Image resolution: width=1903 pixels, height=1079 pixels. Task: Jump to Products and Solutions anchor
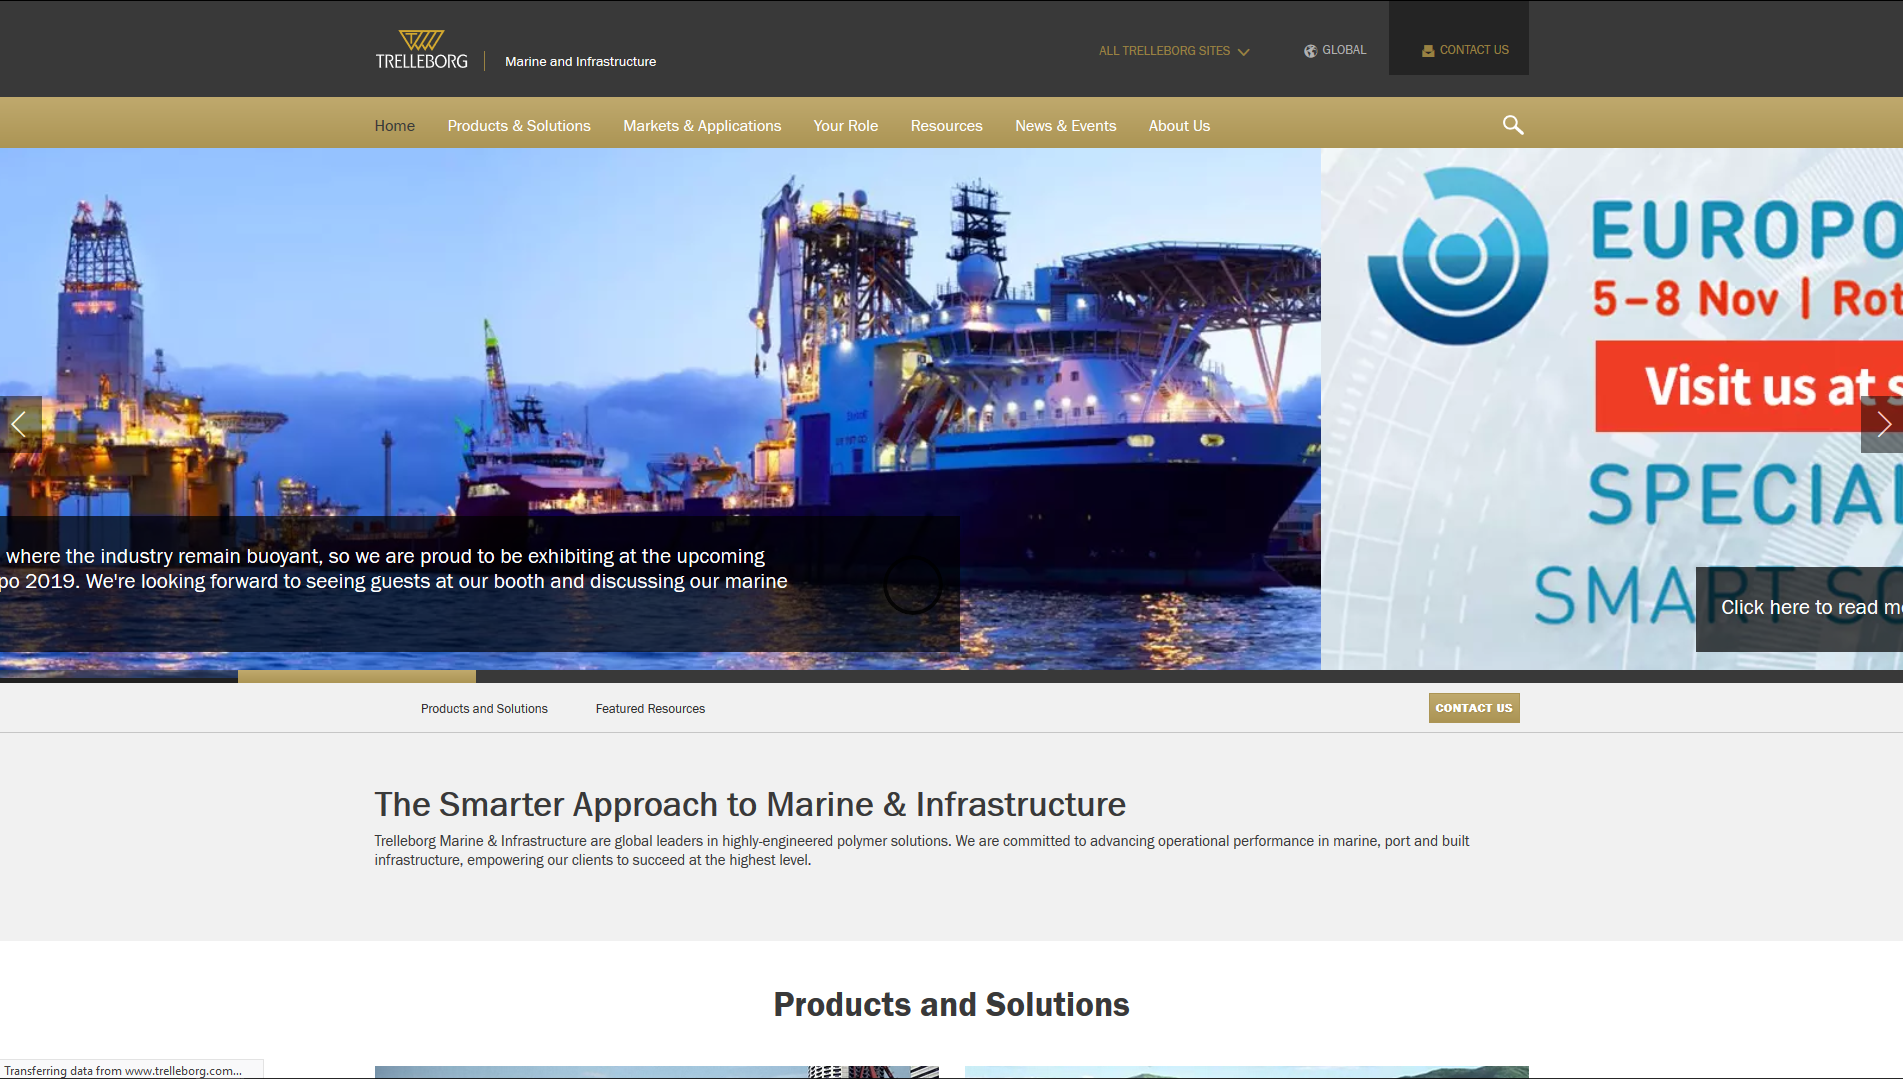coord(484,709)
